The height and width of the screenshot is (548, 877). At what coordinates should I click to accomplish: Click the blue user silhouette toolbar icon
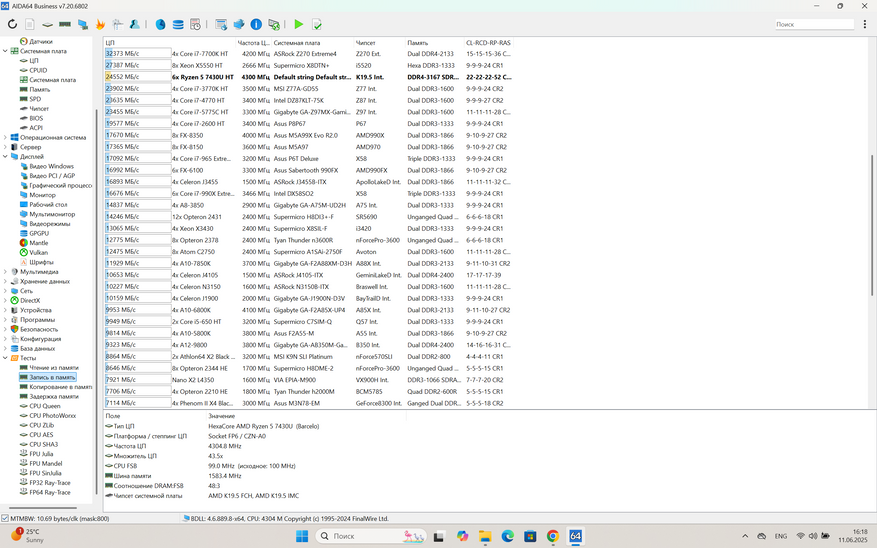(x=135, y=24)
